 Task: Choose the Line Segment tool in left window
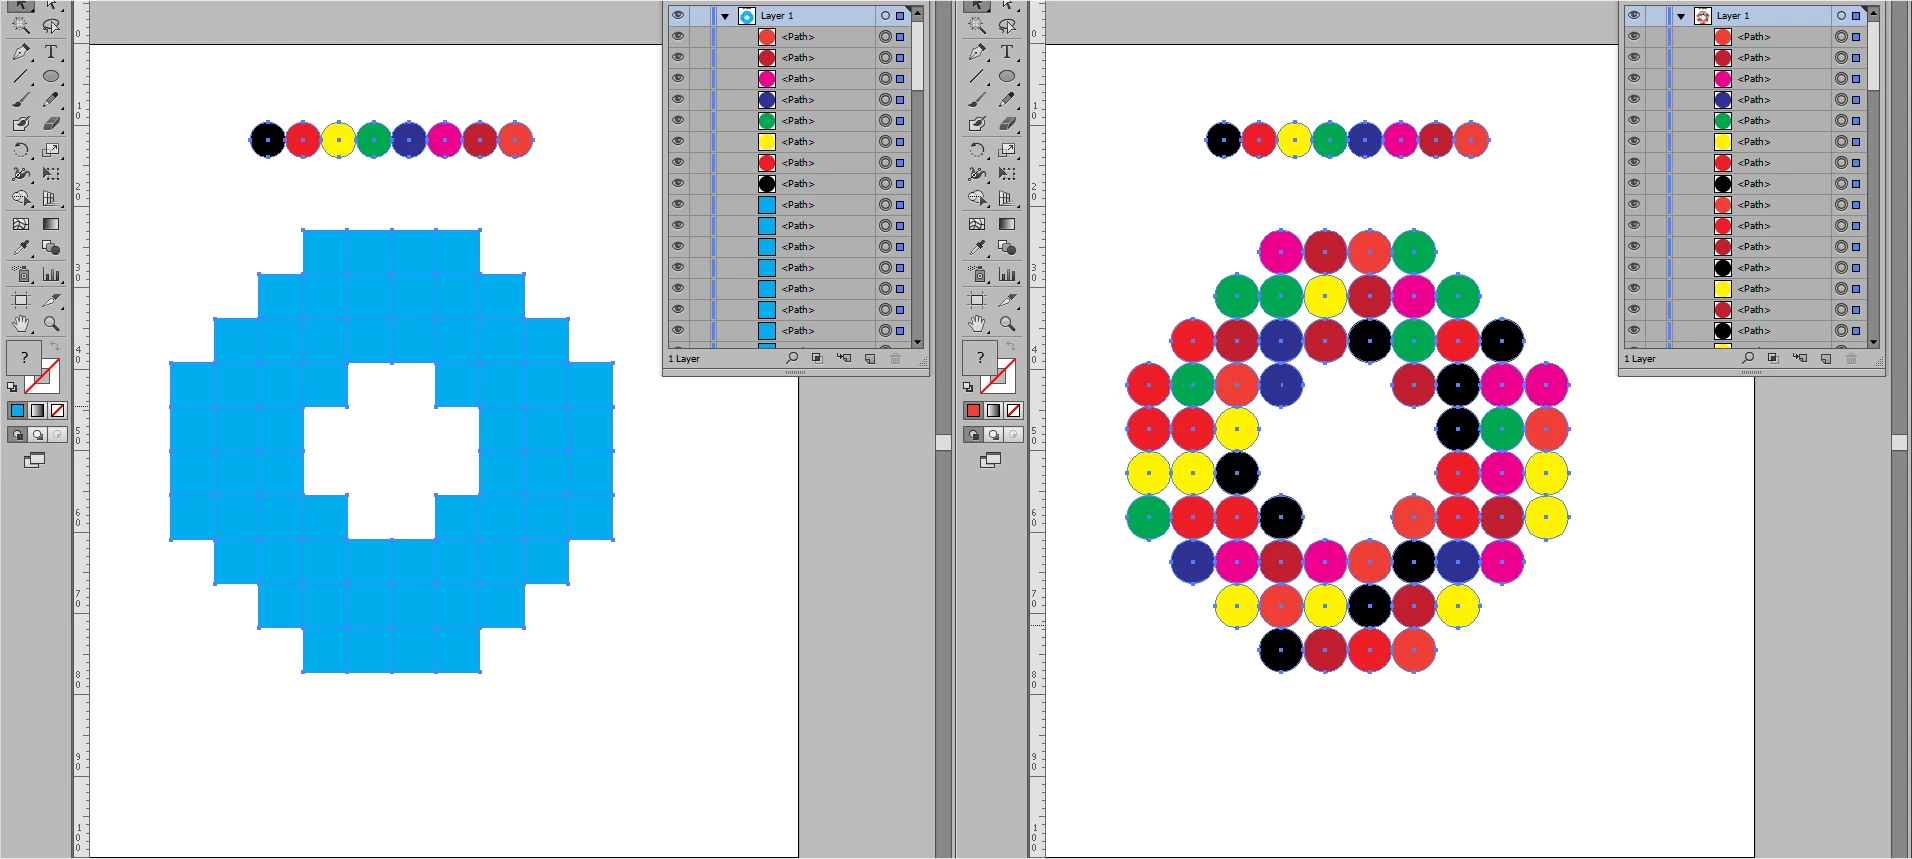coord(21,76)
